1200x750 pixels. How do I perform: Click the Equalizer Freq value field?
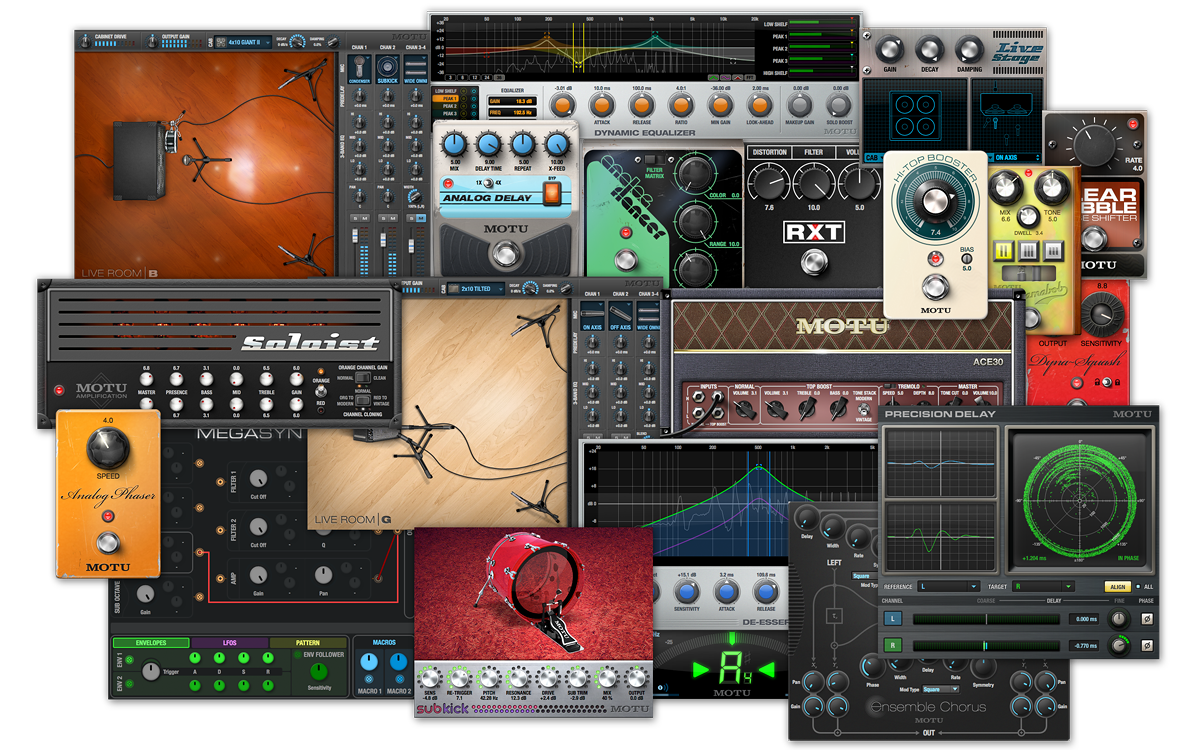[x=510, y=113]
